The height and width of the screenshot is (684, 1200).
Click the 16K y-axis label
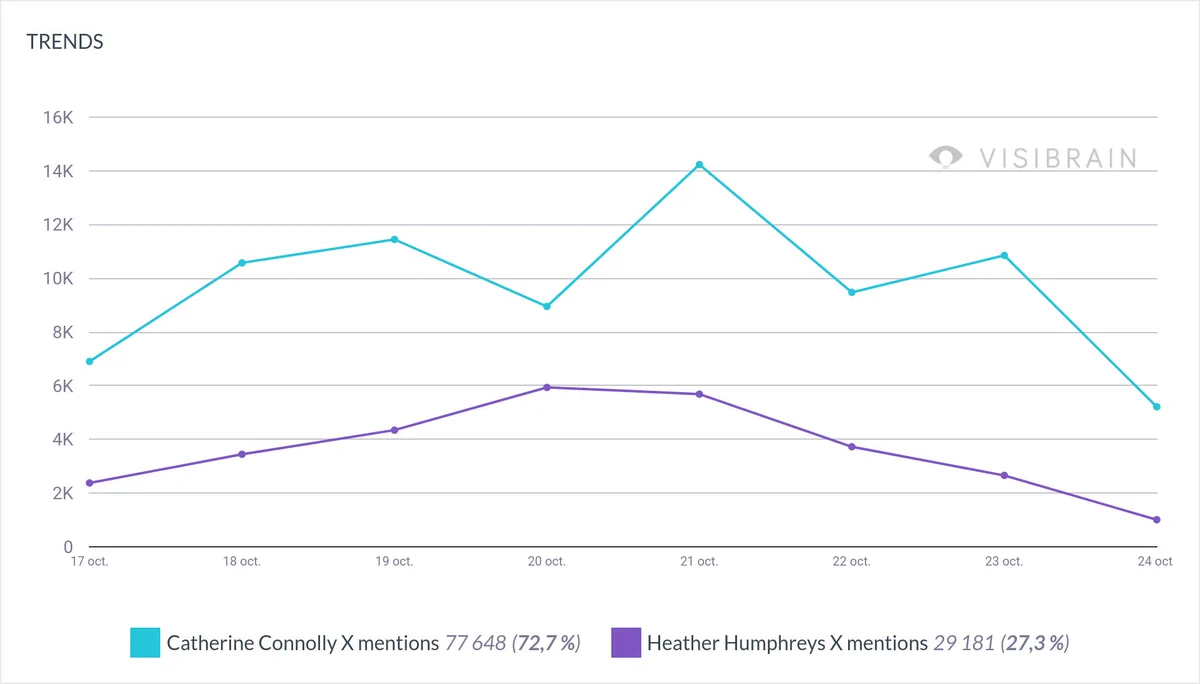point(60,117)
